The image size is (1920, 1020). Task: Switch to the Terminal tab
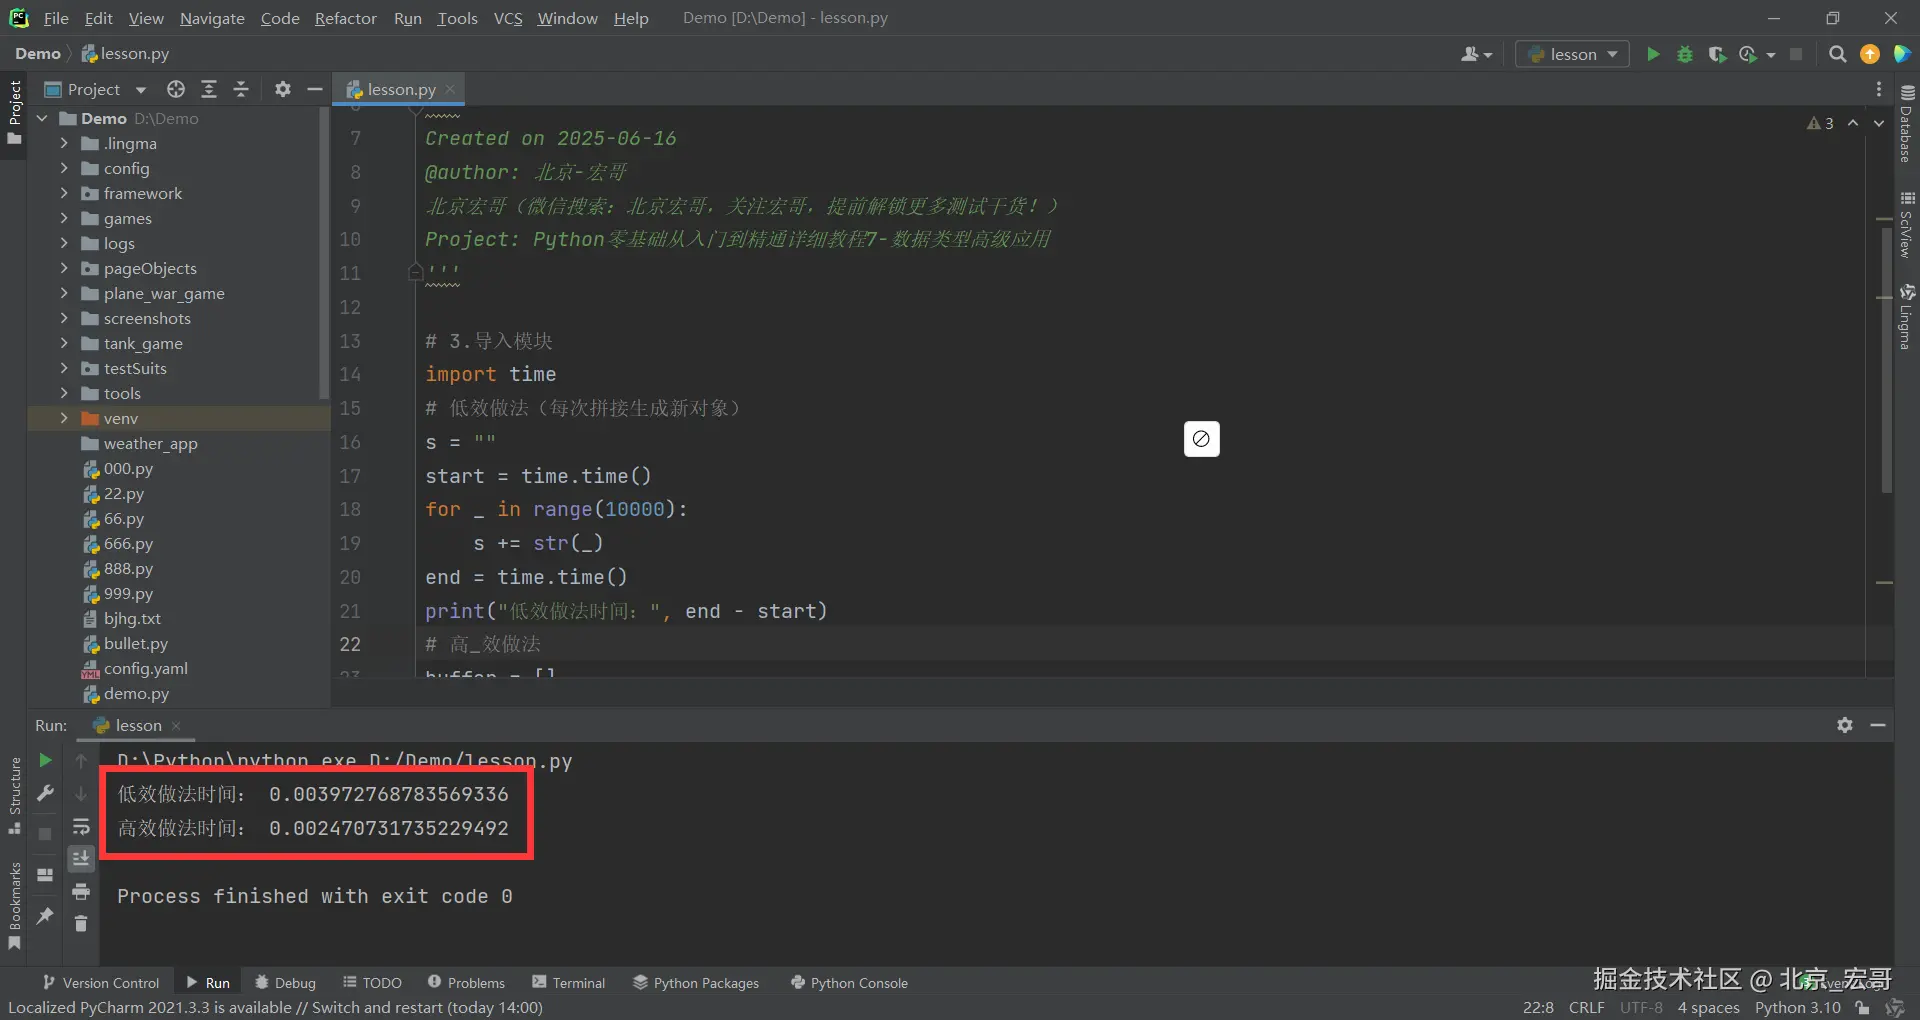pos(569,983)
